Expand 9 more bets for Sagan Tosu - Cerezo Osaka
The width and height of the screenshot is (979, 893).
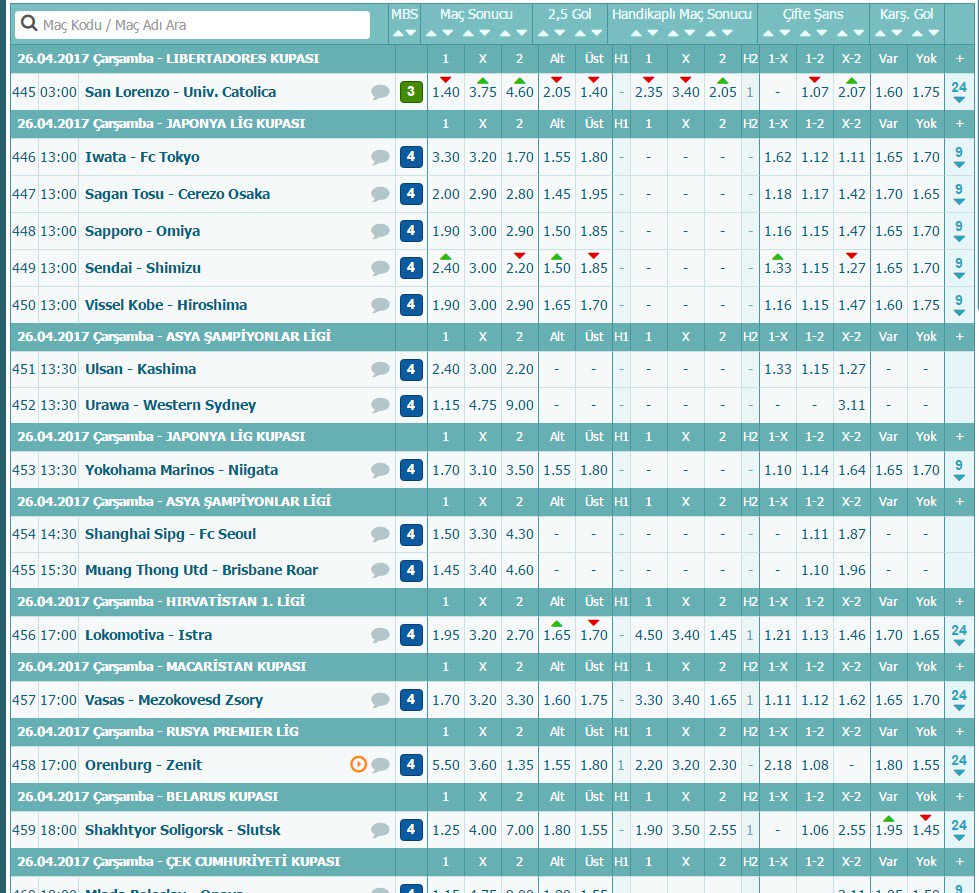click(x=959, y=194)
